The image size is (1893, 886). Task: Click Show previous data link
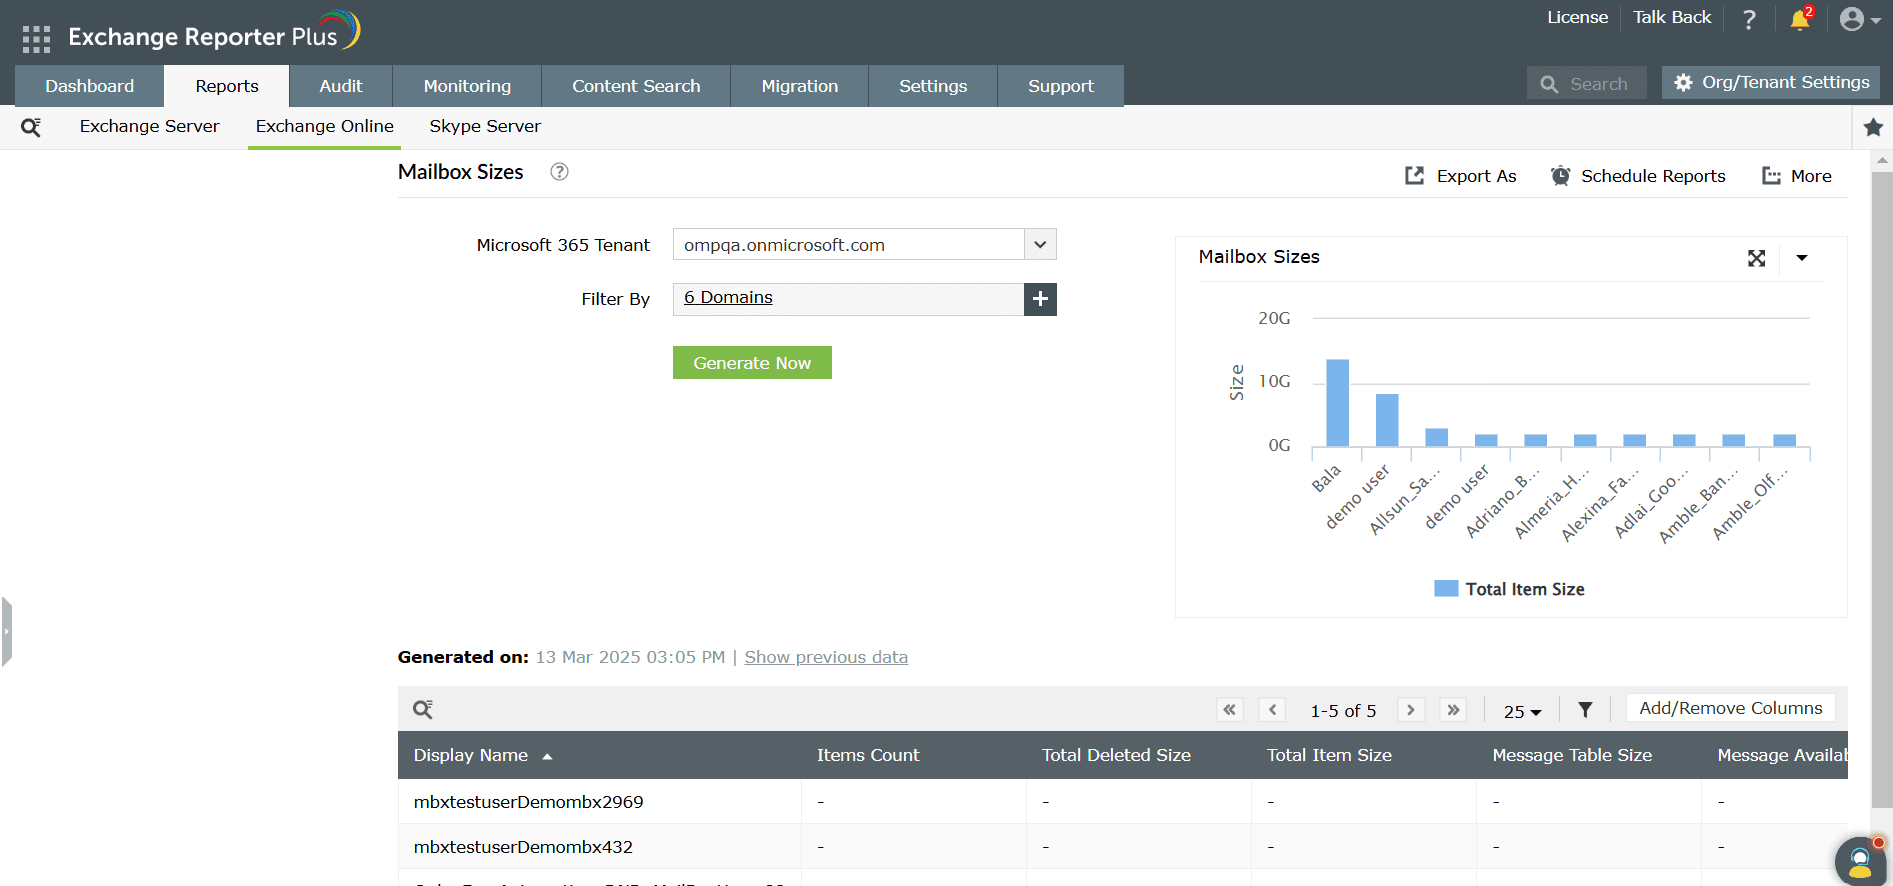click(826, 657)
